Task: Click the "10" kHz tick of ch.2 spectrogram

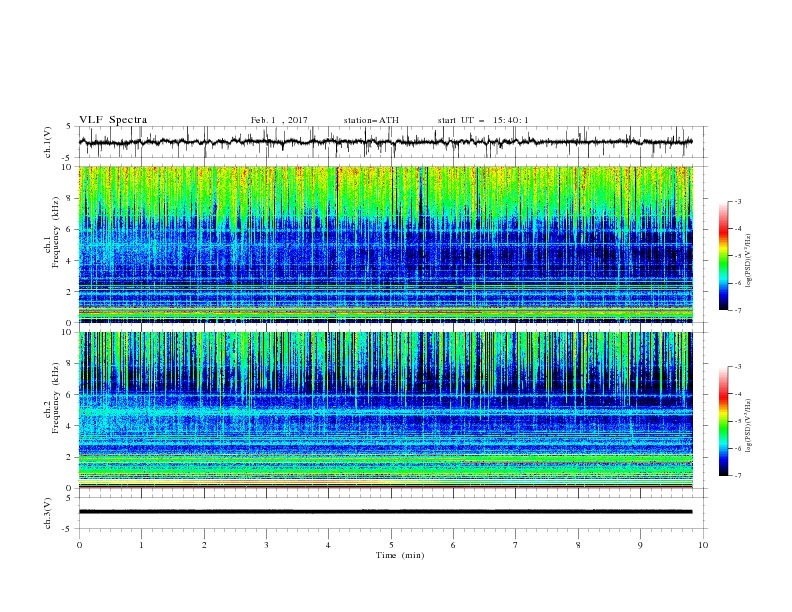Action: pyautogui.click(x=68, y=332)
